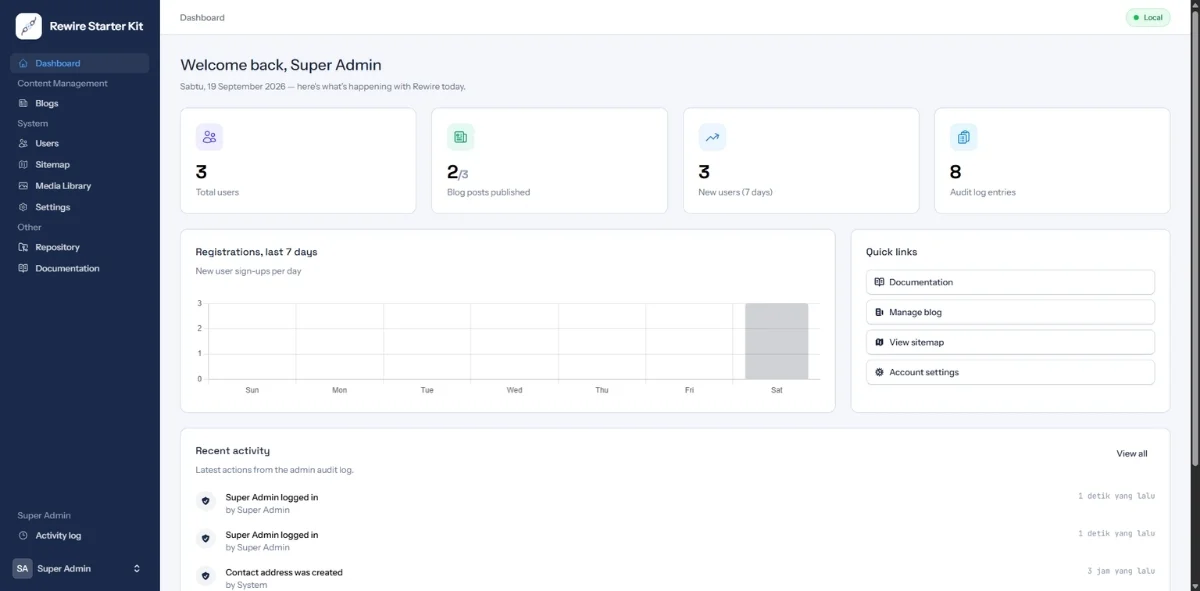Click the 3 jam yang lalu timestamp
The image size is (1200, 591).
click(1121, 571)
